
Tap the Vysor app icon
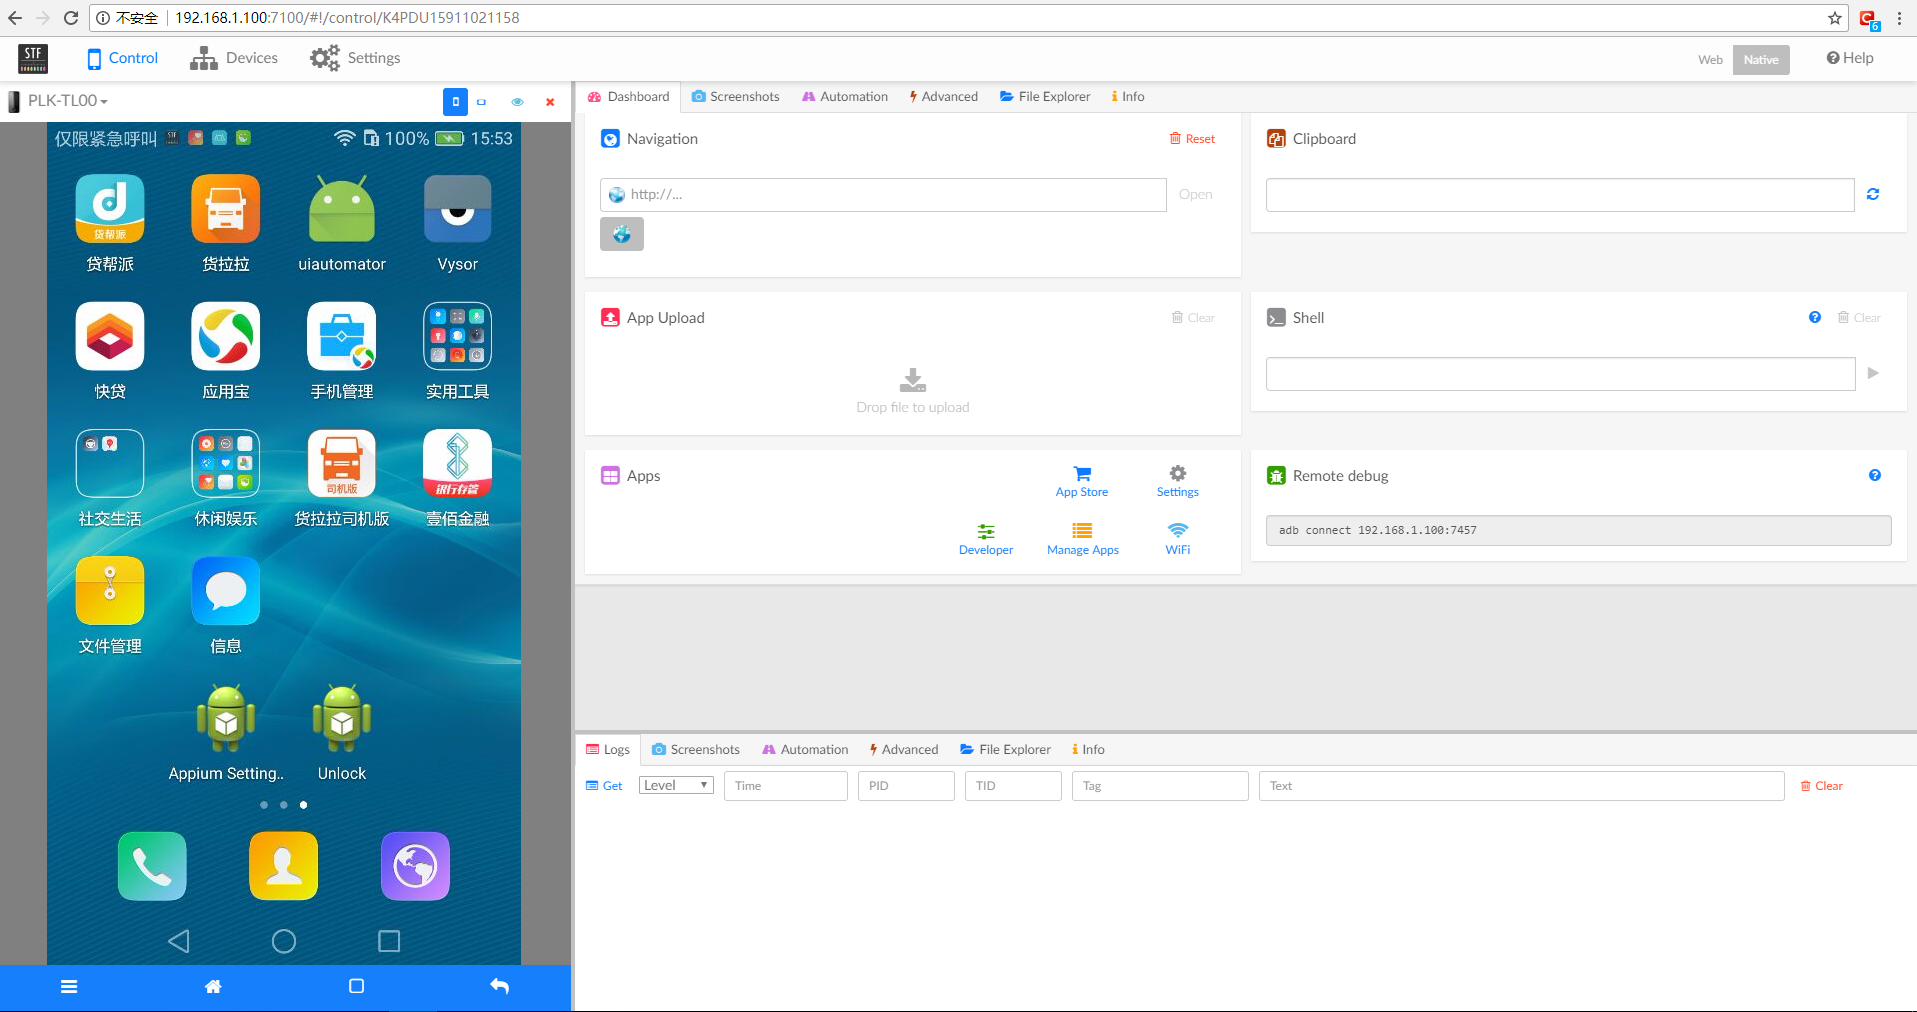458,209
